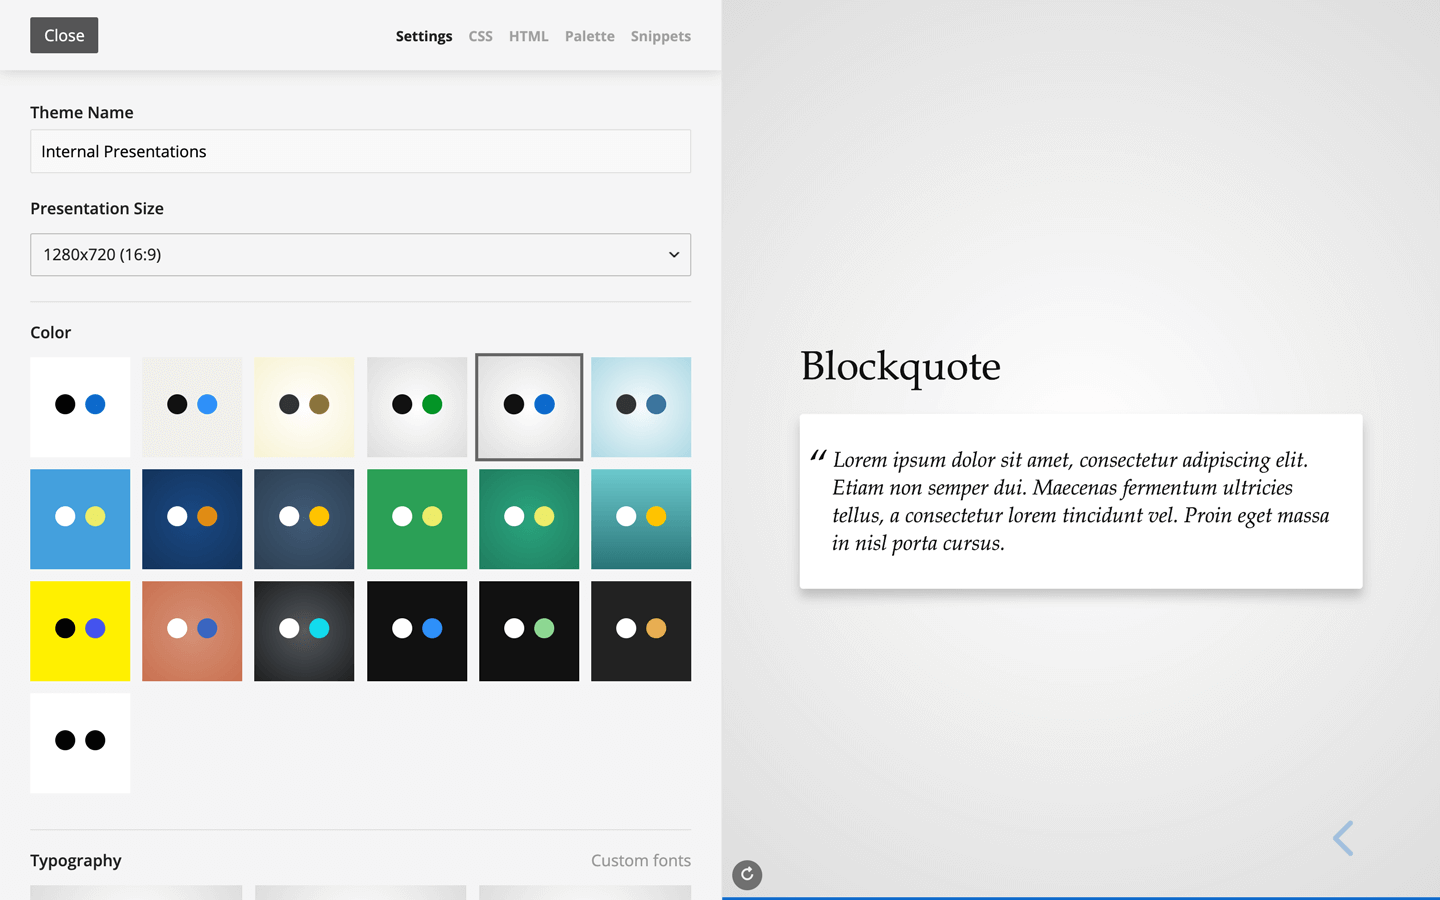Select the sky blue color theme swatch
The image size is (1440, 900).
tap(80, 519)
